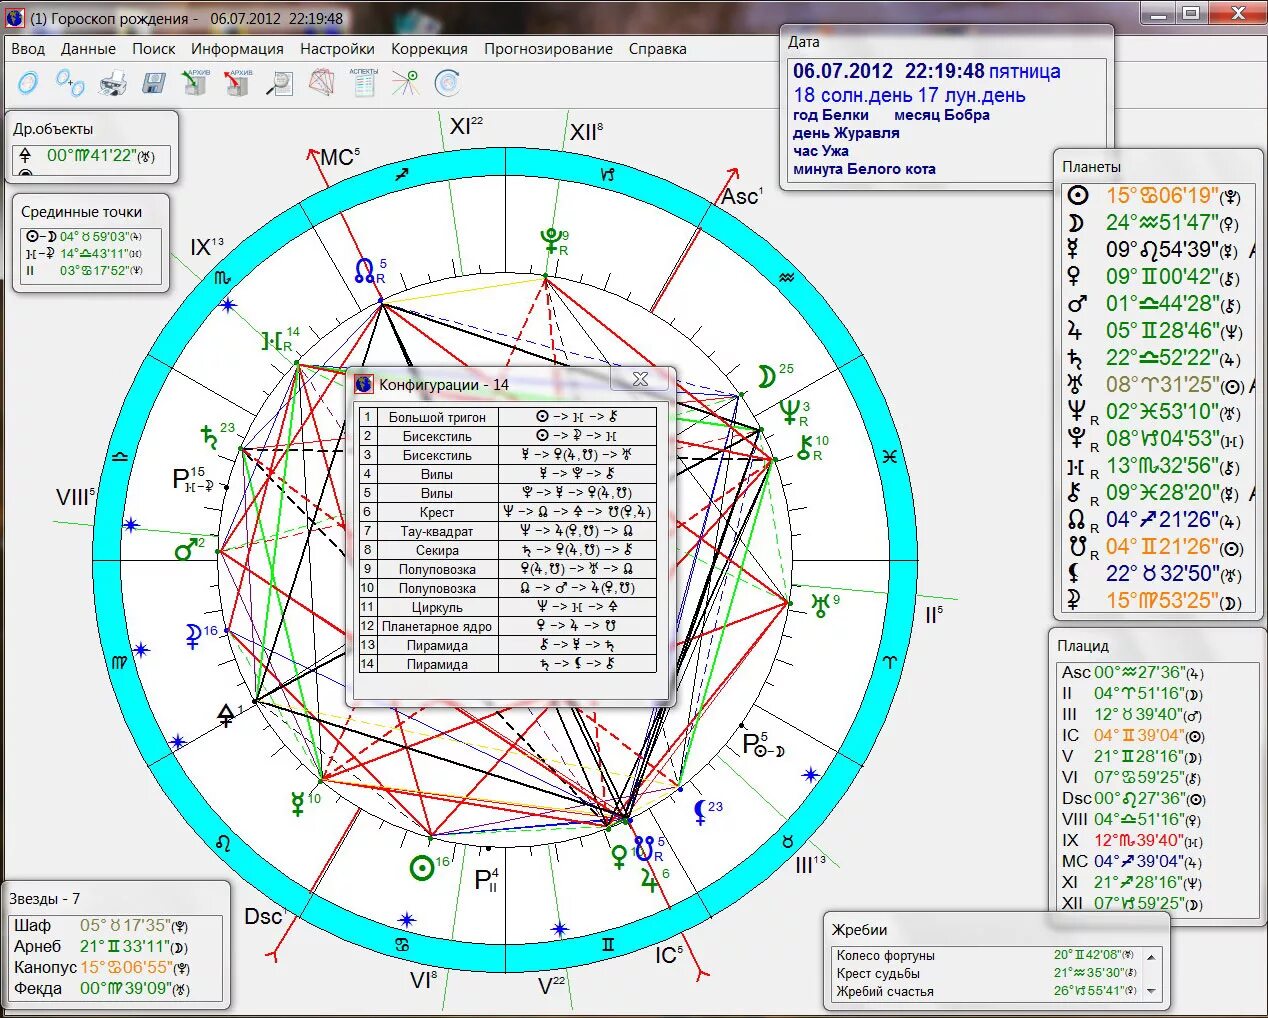Image resolution: width=1268 pixels, height=1018 pixels.
Task: Open the Справка menu
Action: (x=657, y=48)
